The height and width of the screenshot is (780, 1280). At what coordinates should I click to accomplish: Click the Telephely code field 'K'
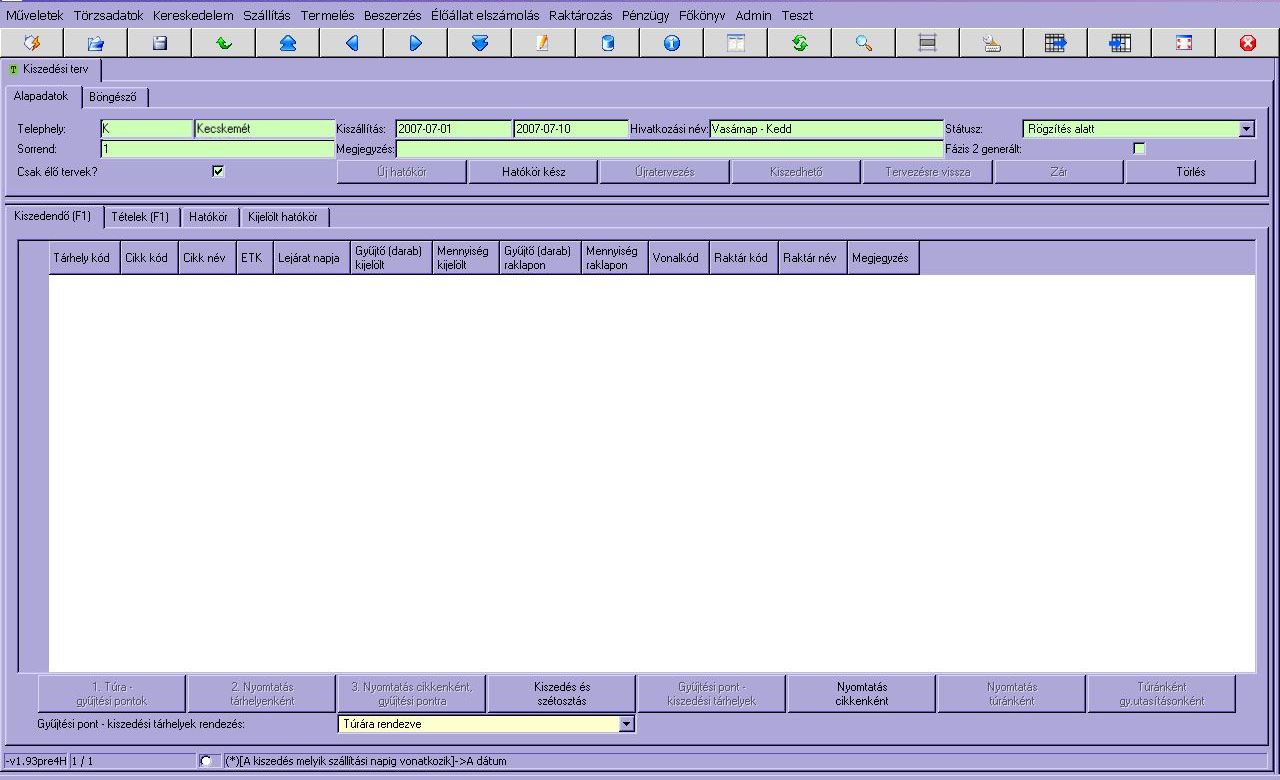tap(146, 129)
